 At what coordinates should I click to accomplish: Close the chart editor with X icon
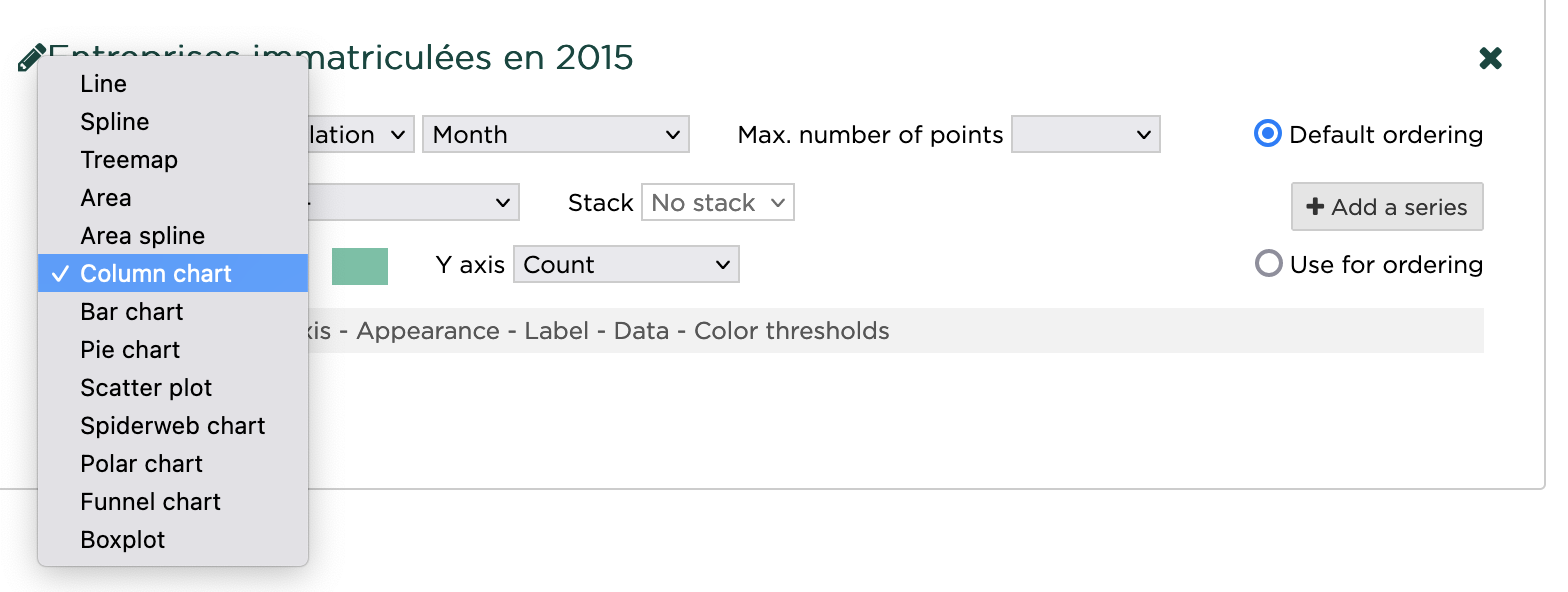pos(1490,59)
